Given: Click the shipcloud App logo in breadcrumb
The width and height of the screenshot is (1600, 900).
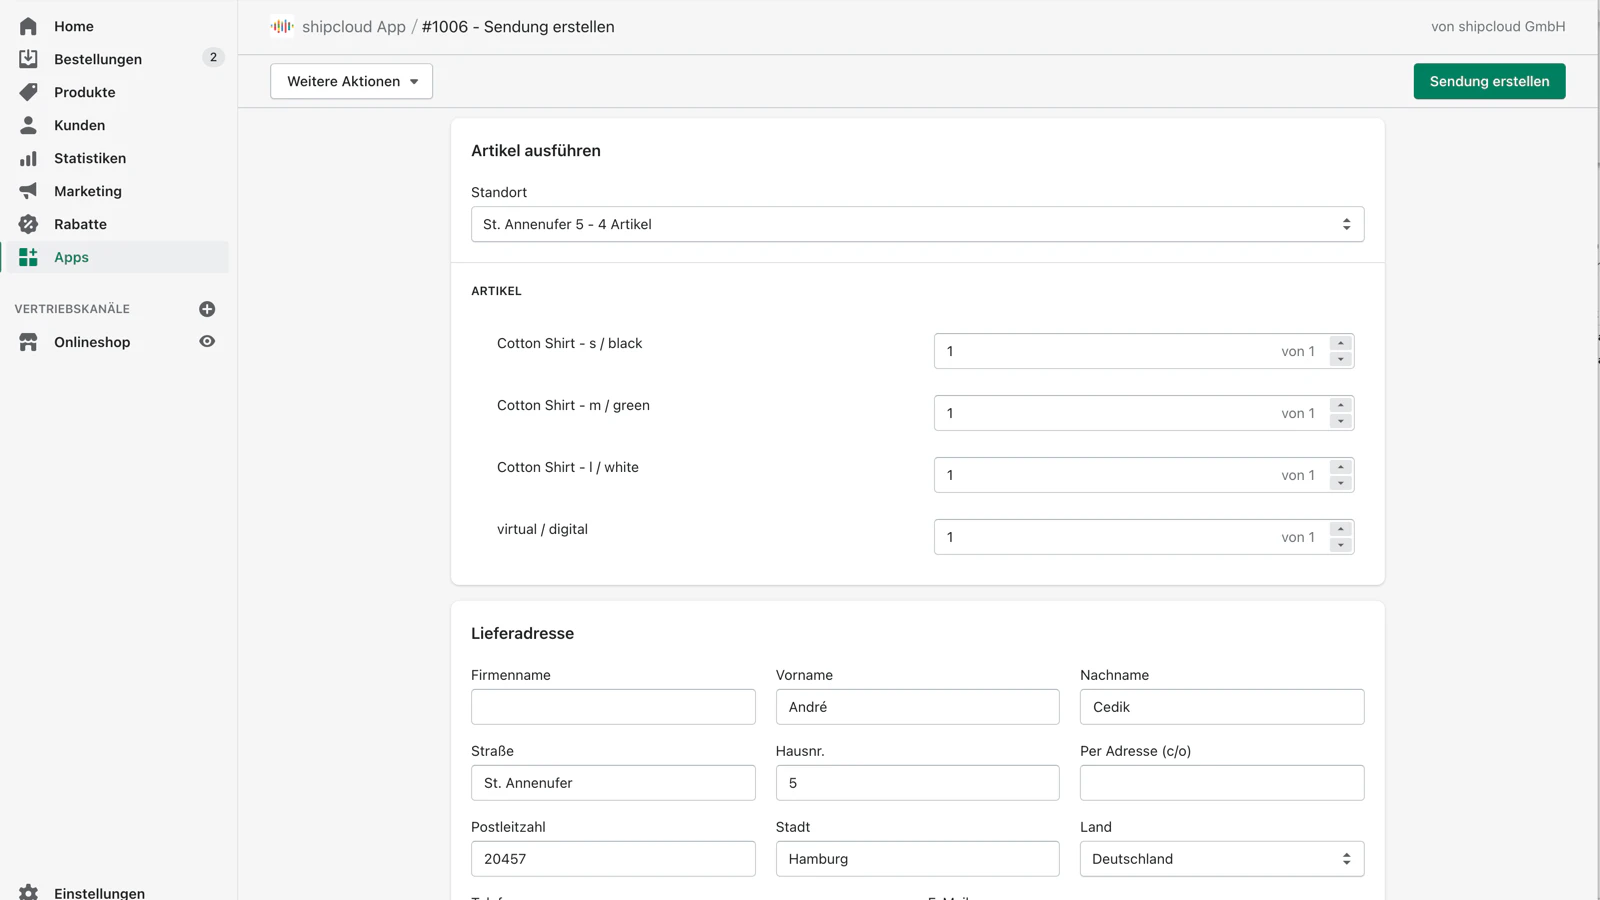Looking at the screenshot, I should point(281,26).
